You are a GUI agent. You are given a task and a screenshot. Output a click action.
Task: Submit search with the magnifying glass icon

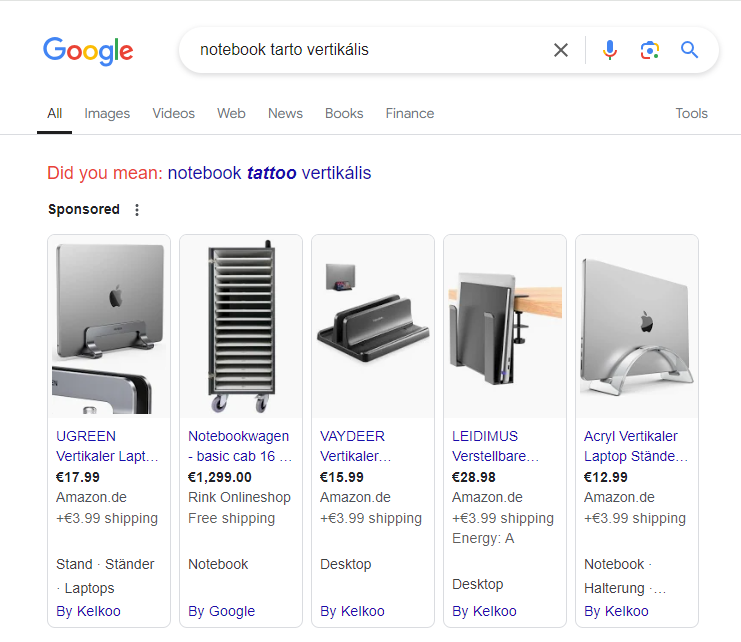click(689, 50)
